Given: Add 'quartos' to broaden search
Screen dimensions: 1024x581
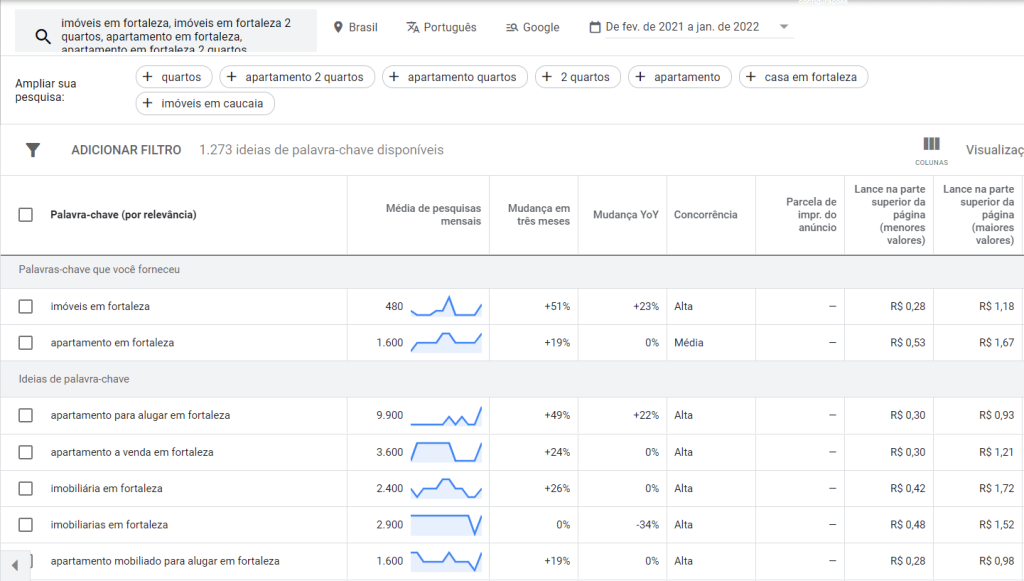Looking at the screenshot, I should pyautogui.click(x=174, y=77).
